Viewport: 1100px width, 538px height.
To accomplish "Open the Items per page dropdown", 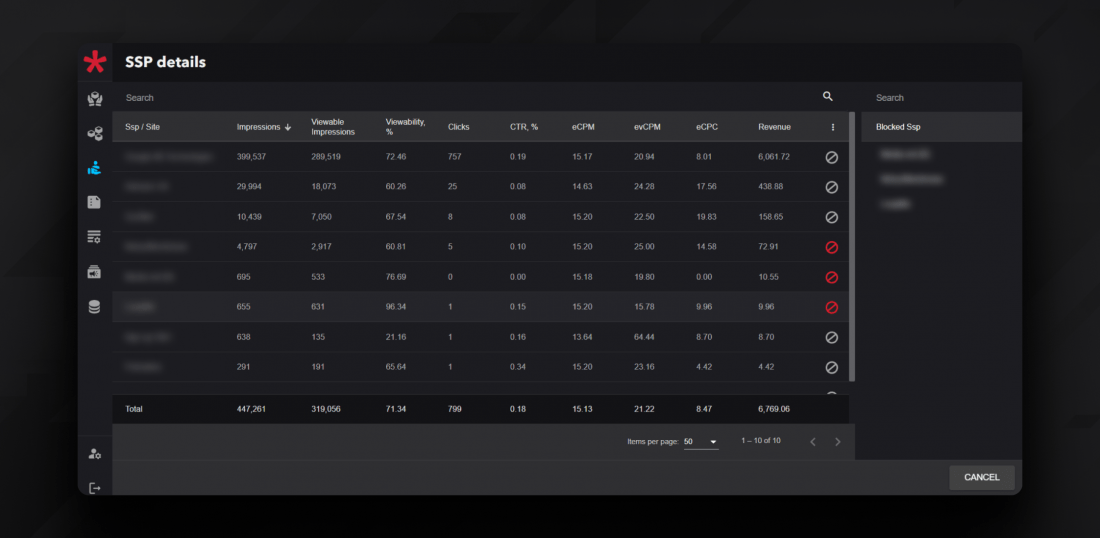I will (701, 442).
